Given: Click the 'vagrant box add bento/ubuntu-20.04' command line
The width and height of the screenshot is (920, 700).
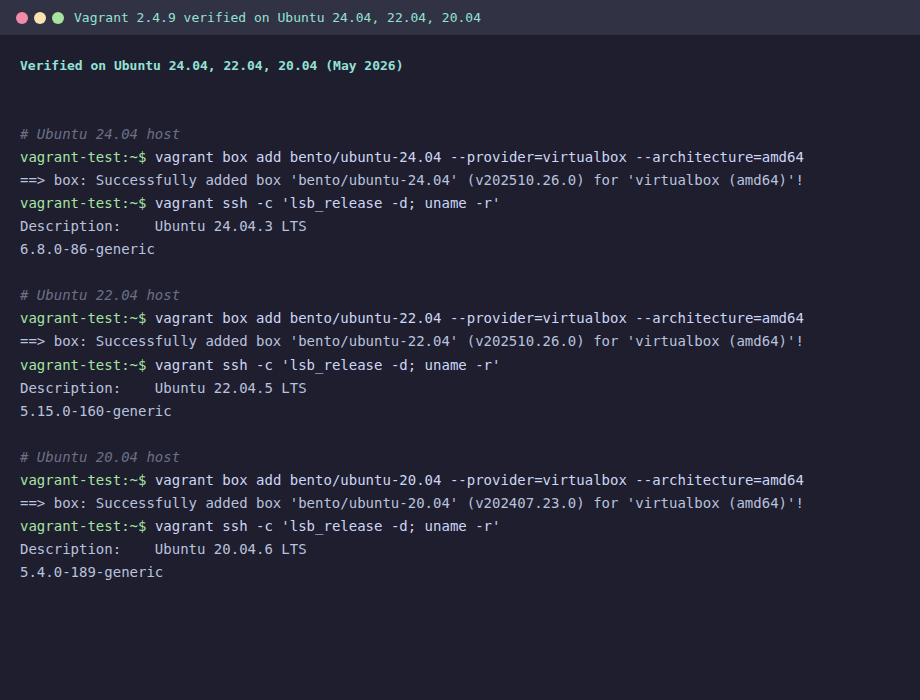Looking at the screenshot, I should pyautogui.click(x=412, y=481).
